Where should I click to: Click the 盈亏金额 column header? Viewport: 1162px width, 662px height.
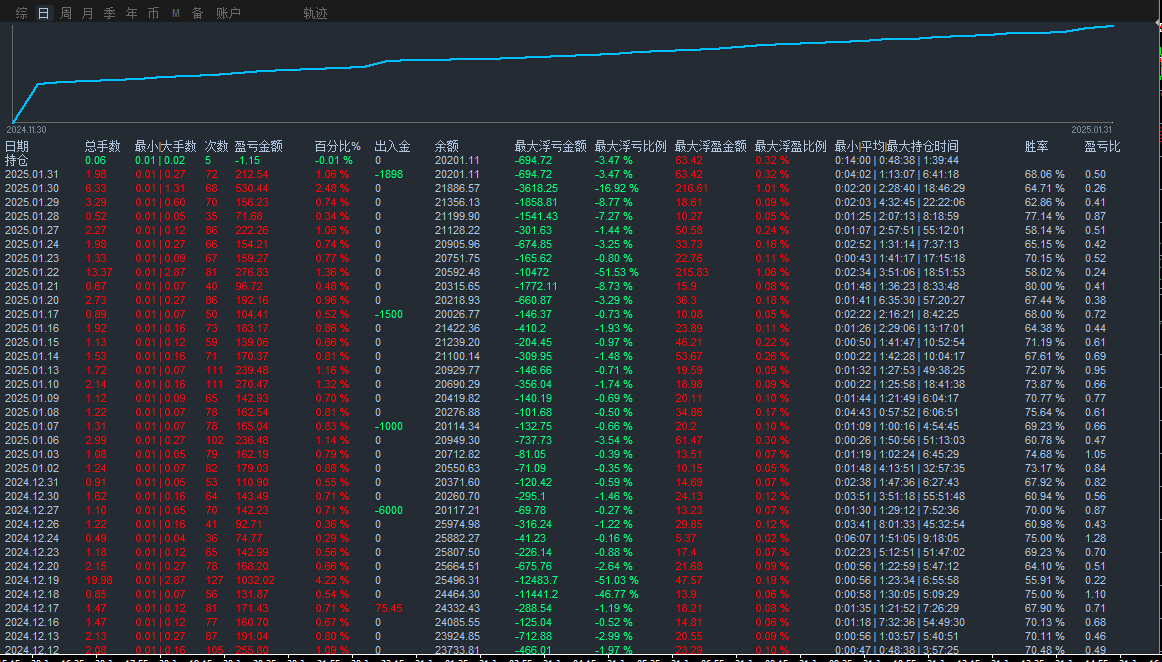click(x=259, y=146)
